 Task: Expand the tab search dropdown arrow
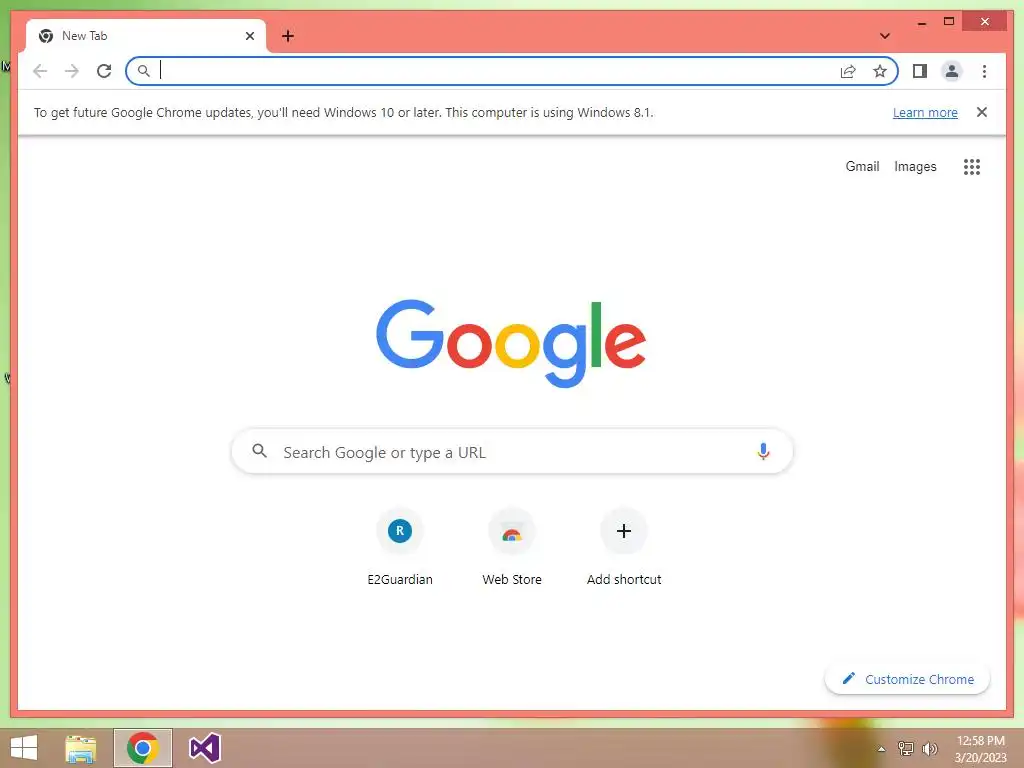coord(885,36)
